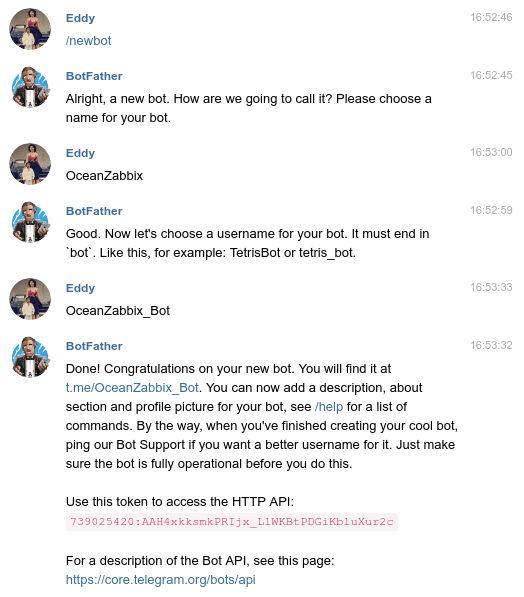Click BotFather's avatar beside the Done! Congratulations message

point(30,357)
